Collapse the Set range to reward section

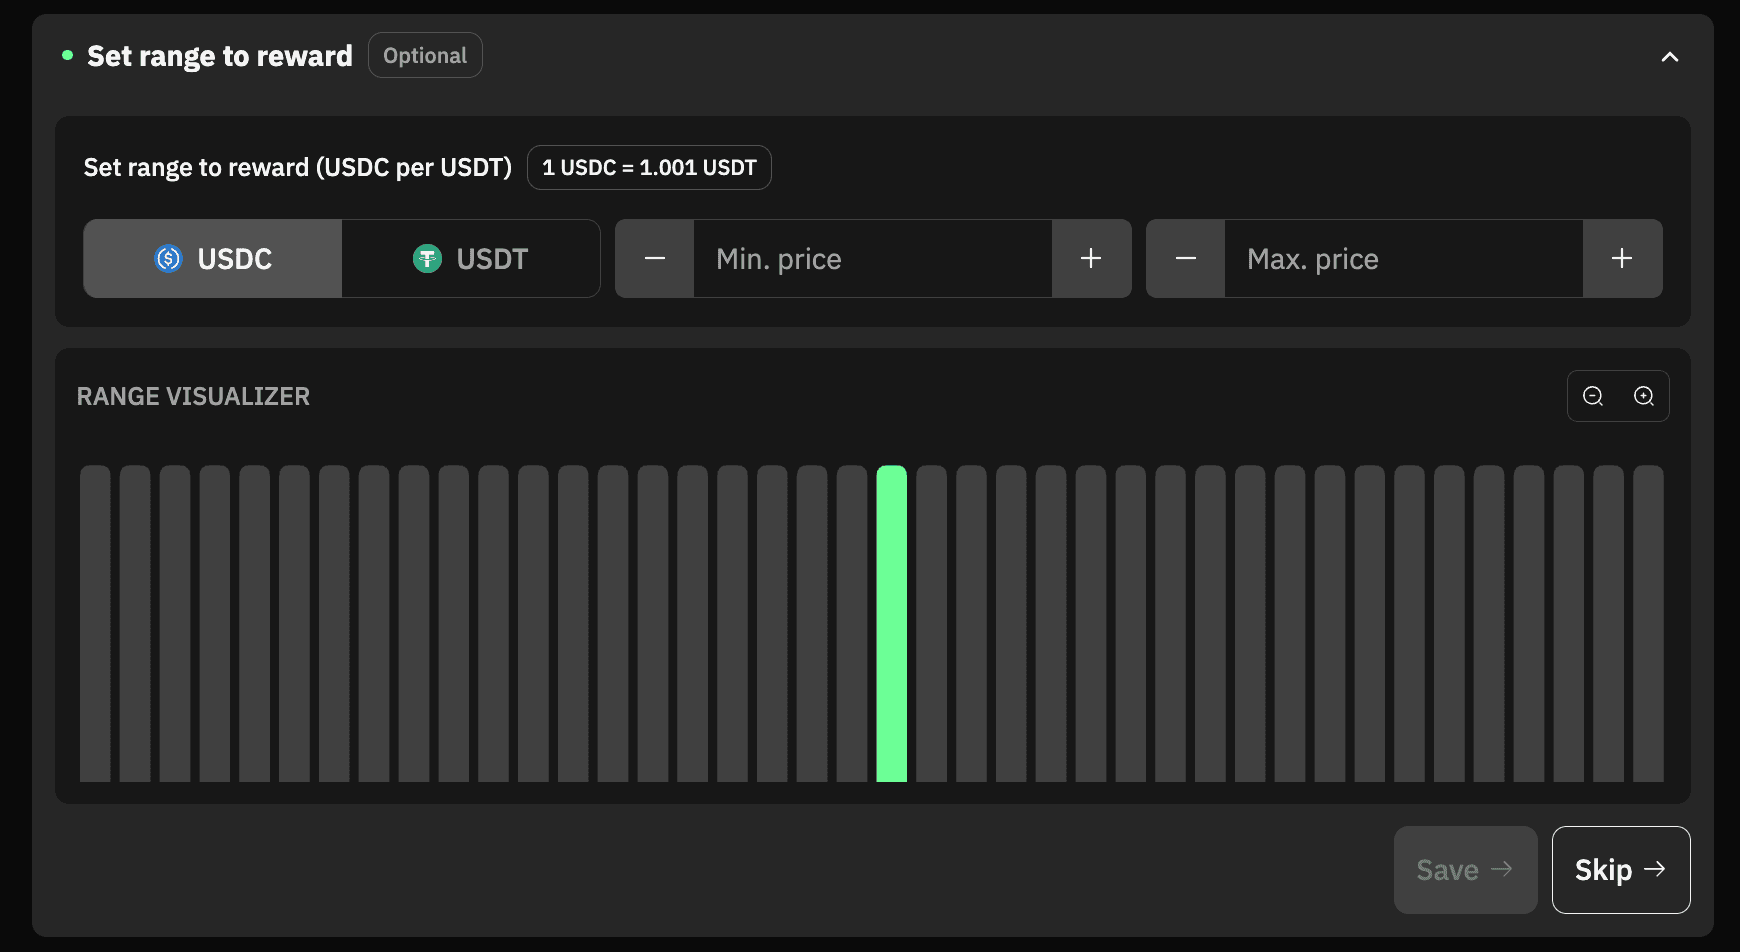pos(1669,57)
